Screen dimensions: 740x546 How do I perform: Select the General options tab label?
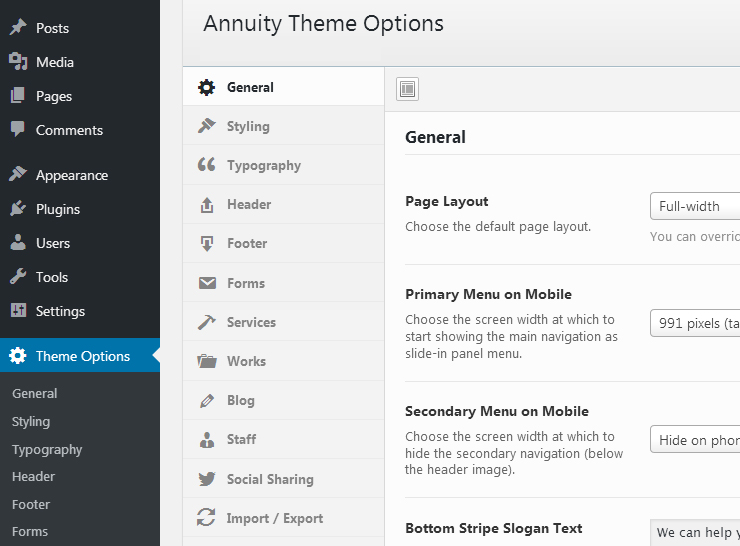coord(250,87)
